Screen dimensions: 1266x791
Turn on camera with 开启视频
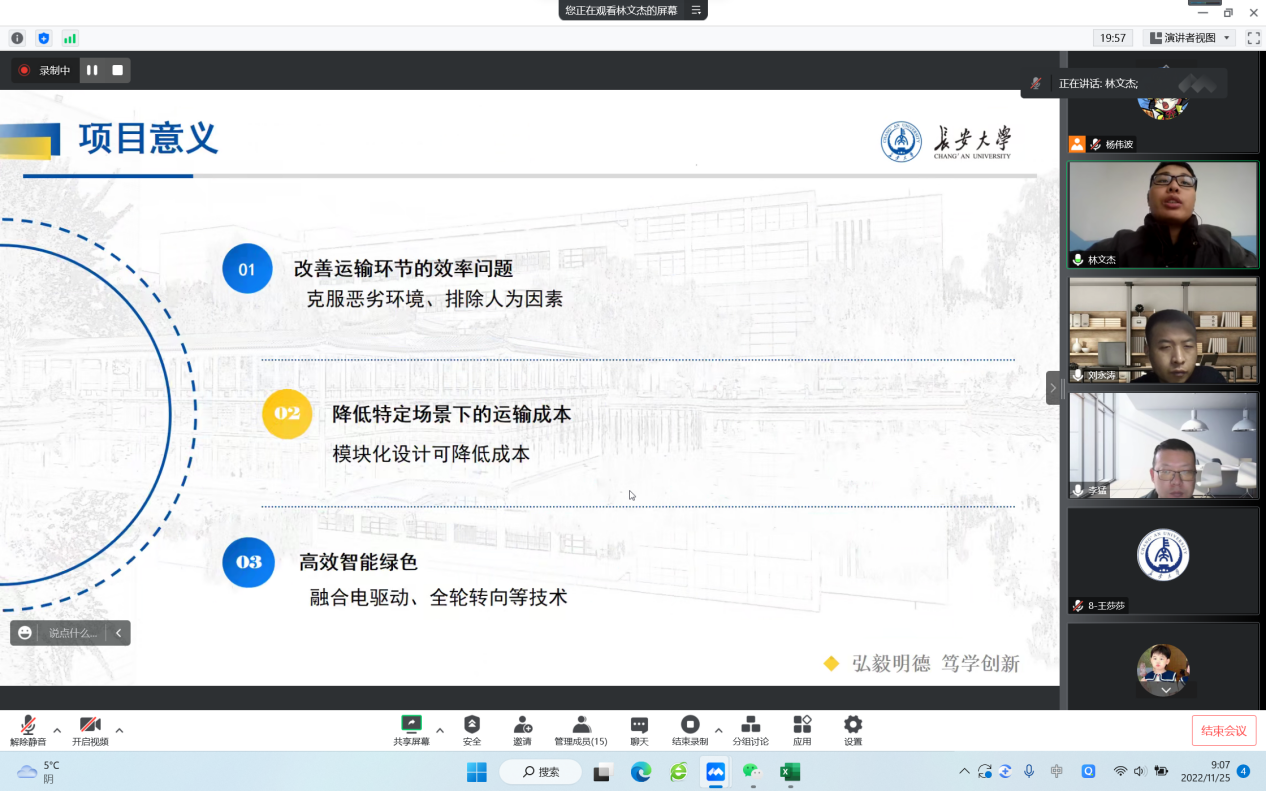point(90,726)
